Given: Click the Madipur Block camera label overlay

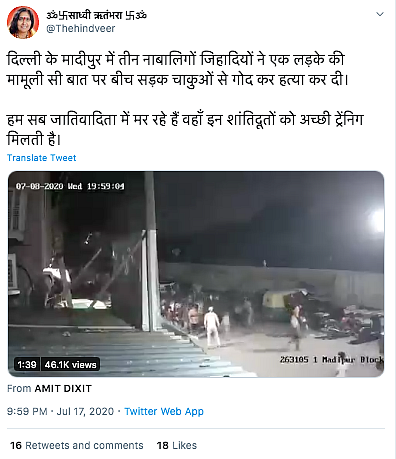Looking at the screenshot, I should click(331, 360).
